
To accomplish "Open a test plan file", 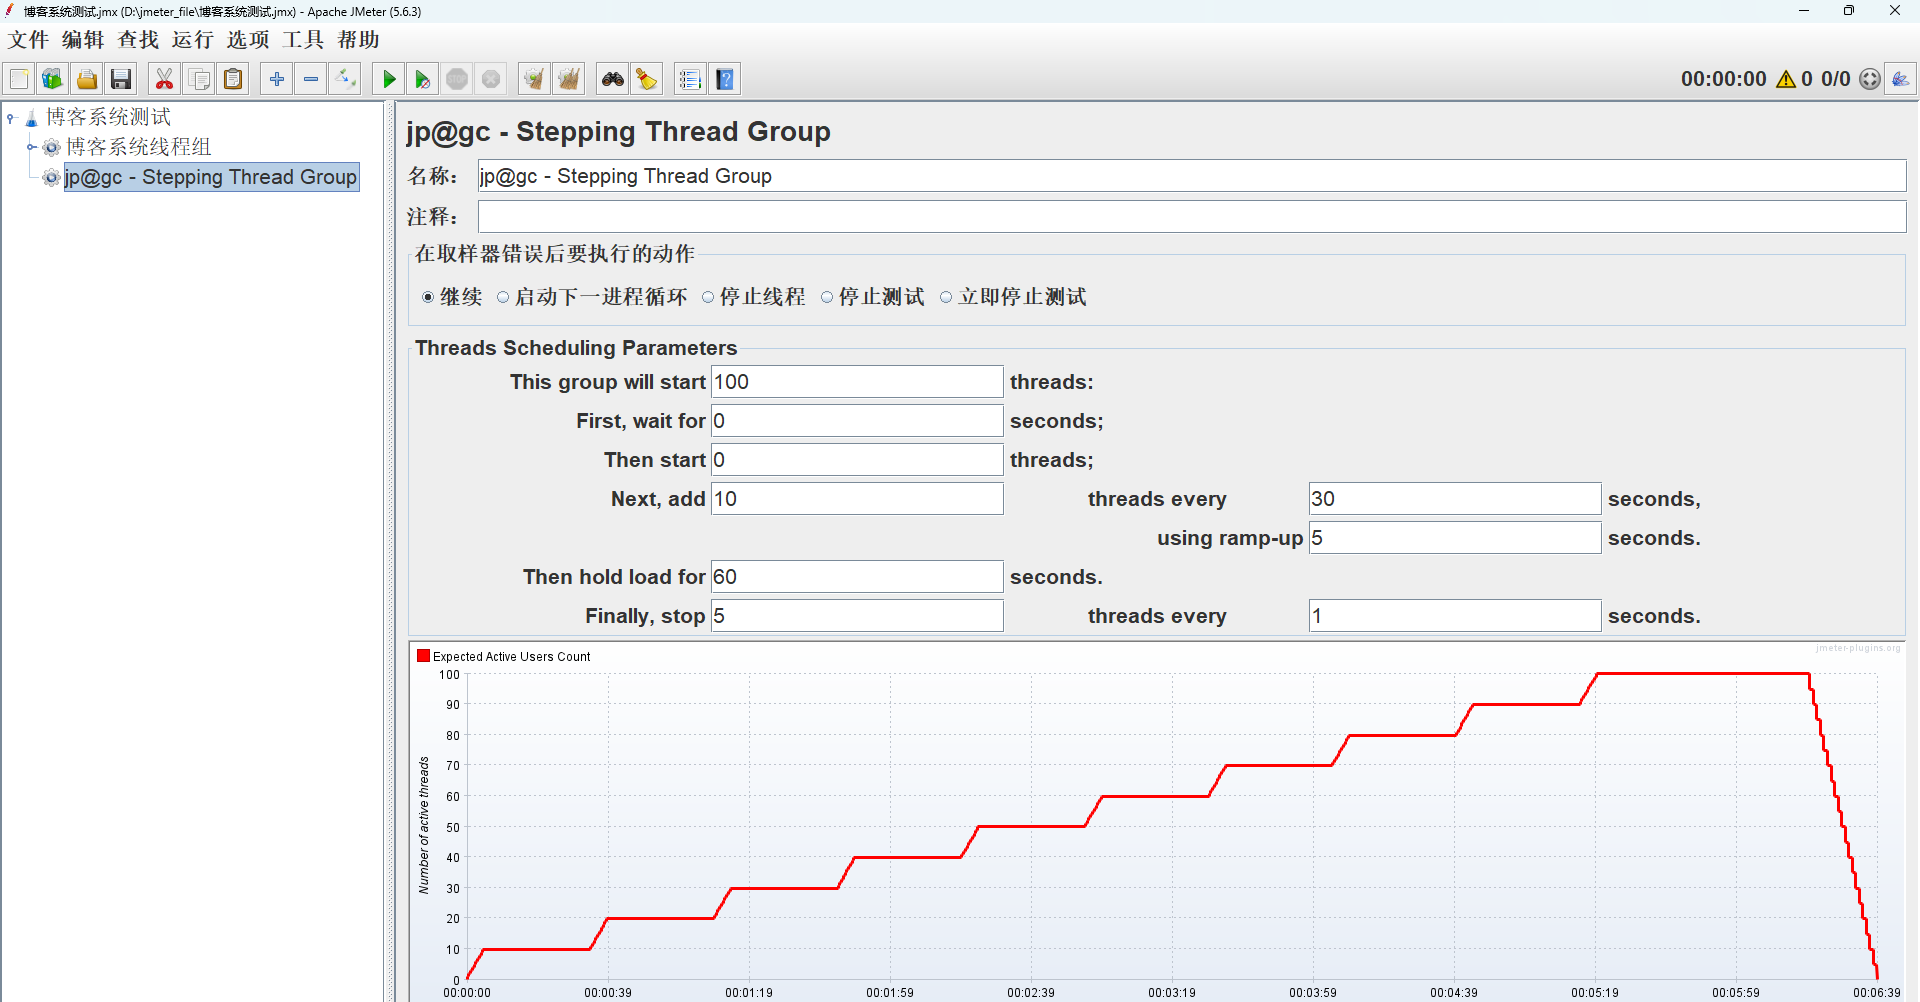I will tap(87, 79).
